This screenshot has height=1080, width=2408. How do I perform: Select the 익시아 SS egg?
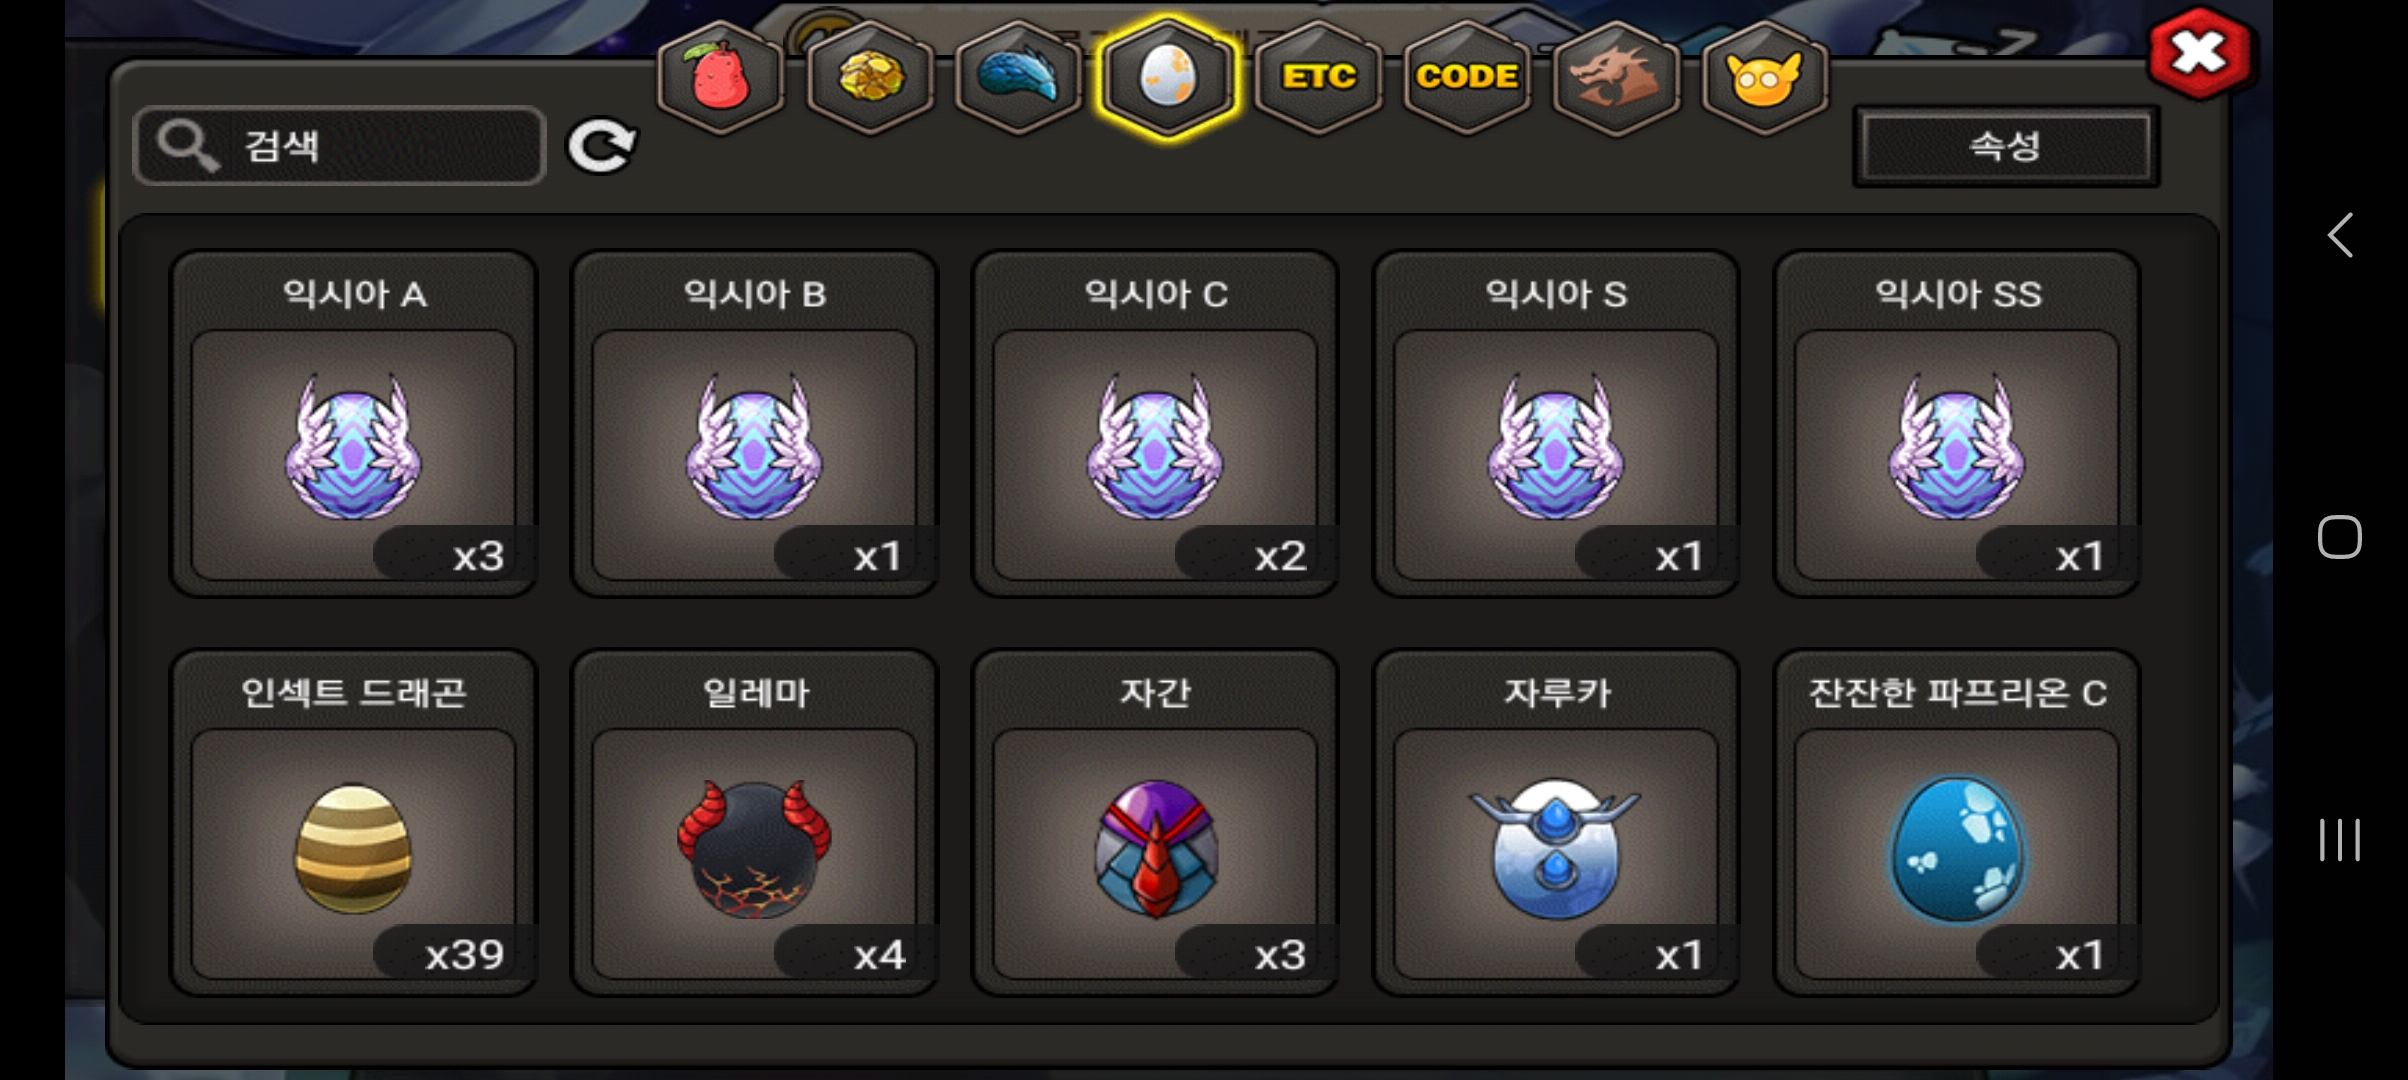(x=1957, y=424)
